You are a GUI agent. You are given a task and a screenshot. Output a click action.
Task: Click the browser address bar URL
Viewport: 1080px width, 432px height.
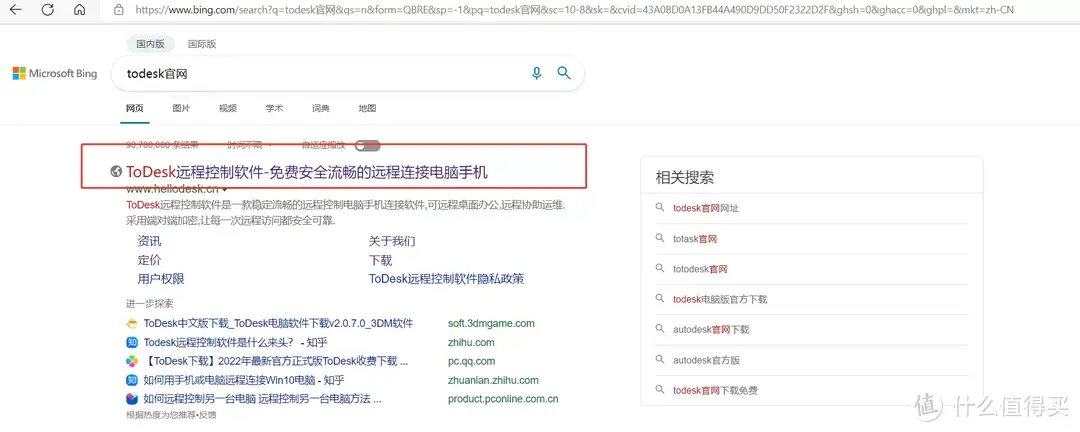point(574,10)
